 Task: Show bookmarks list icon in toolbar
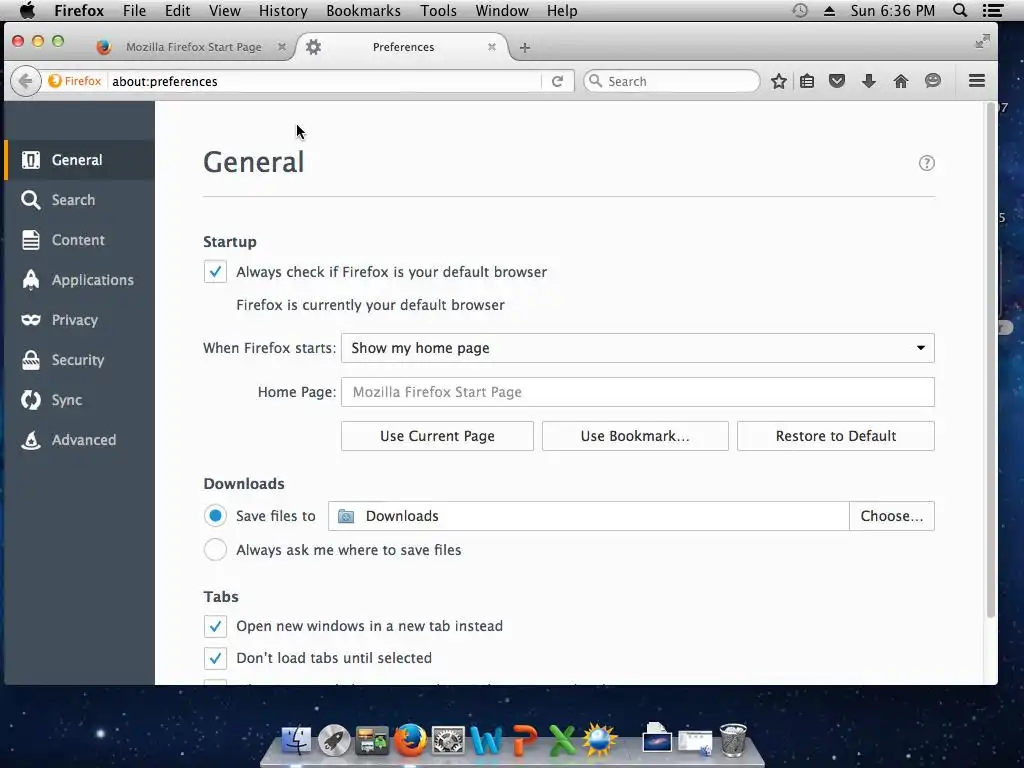807,81
